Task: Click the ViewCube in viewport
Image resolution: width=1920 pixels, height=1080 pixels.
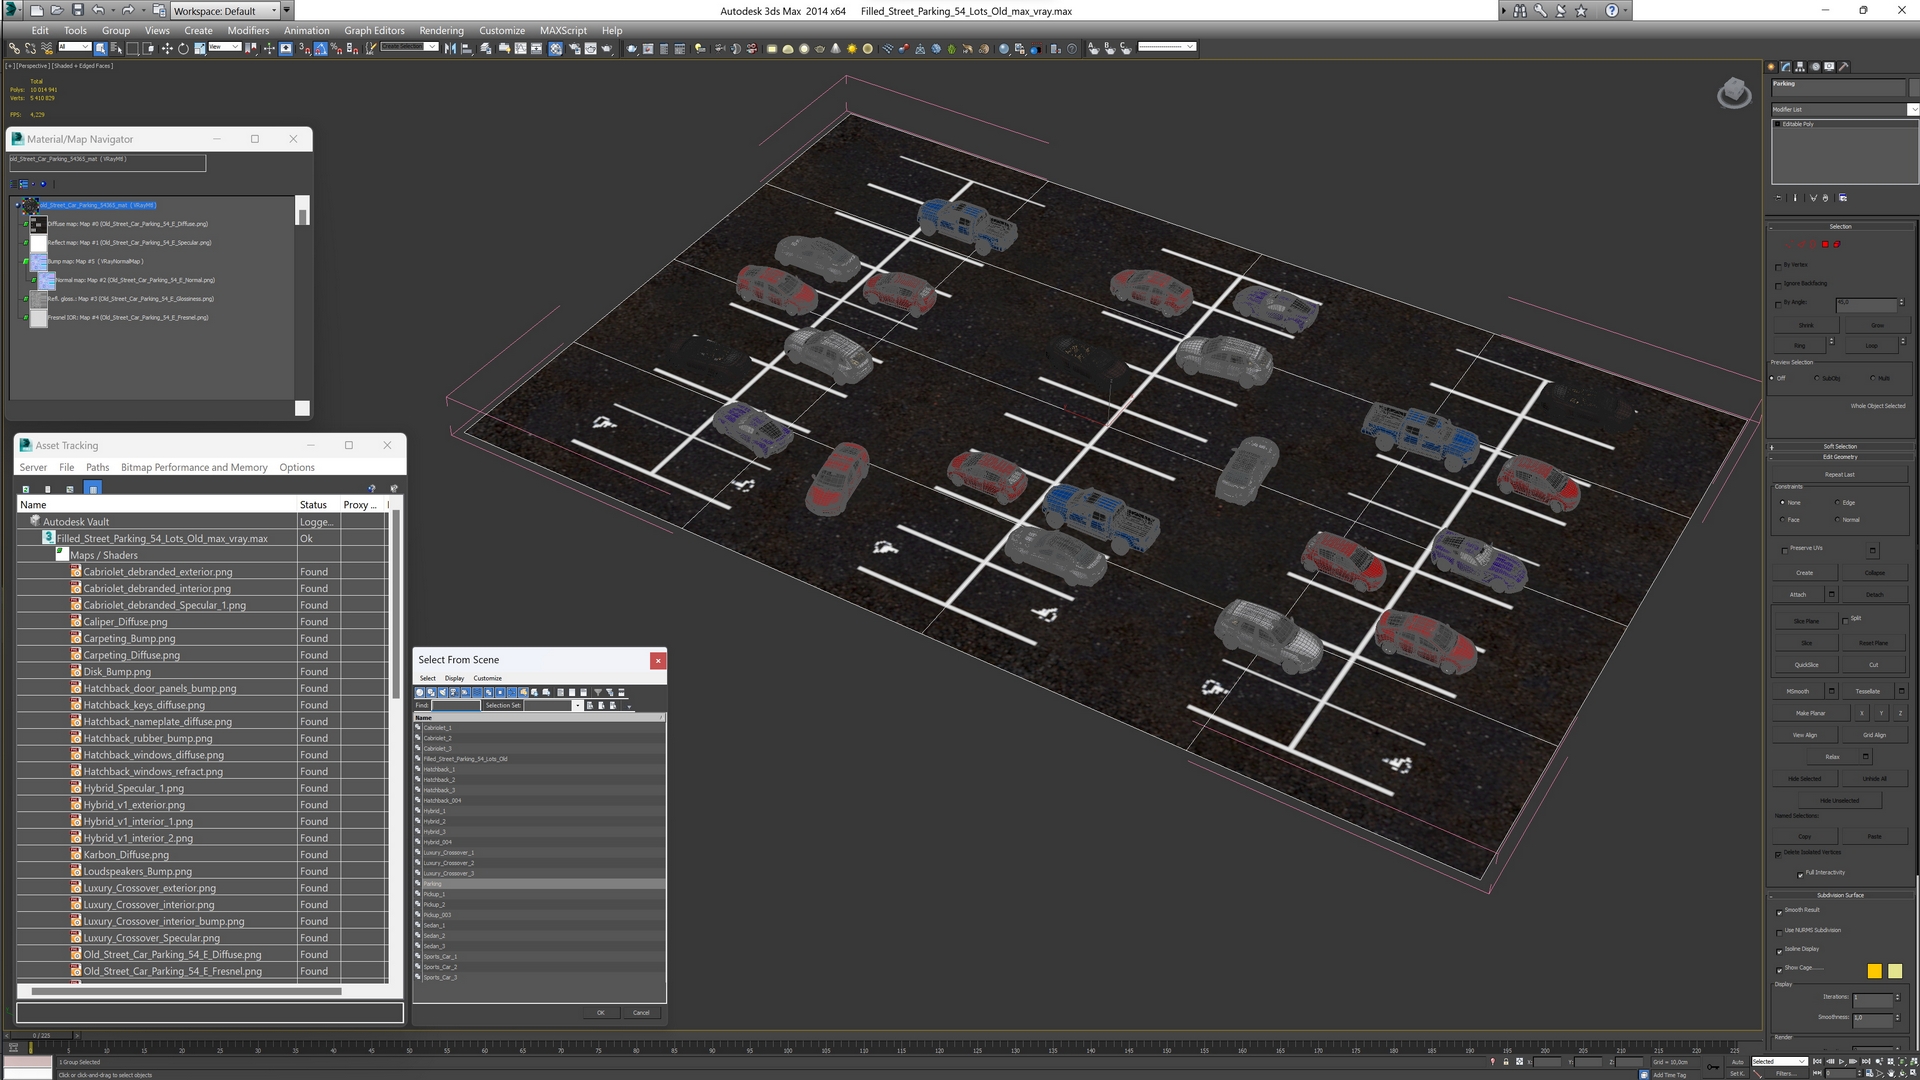Action: point(1734,94)
